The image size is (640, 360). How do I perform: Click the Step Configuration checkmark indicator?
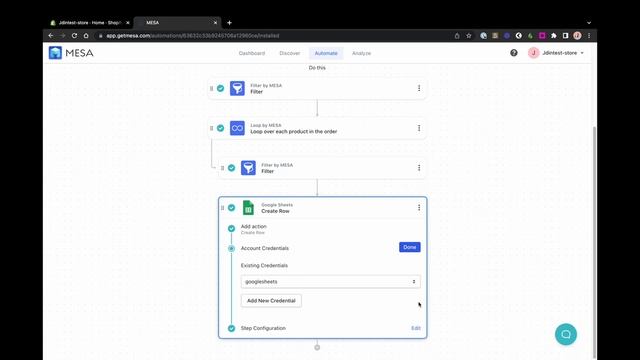point(231,328)
